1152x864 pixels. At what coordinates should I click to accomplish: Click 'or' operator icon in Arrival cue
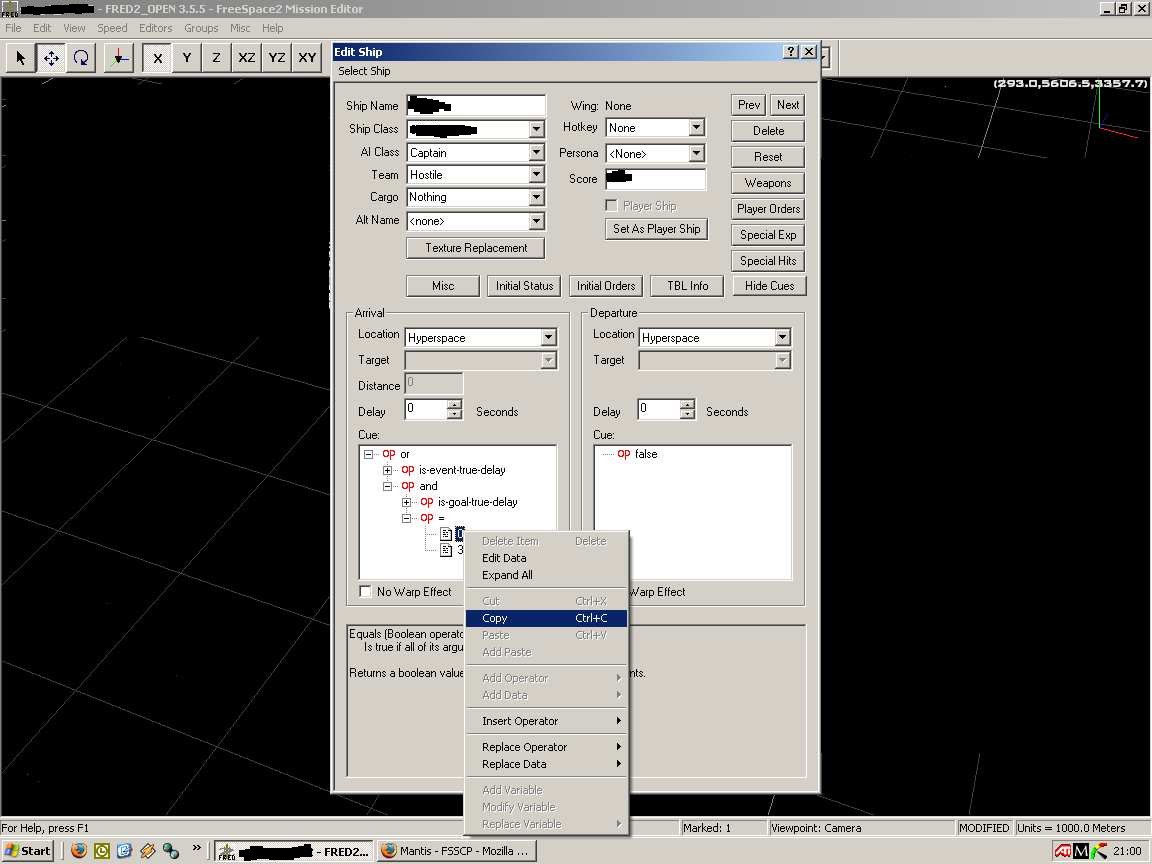(x=389, y=454)
